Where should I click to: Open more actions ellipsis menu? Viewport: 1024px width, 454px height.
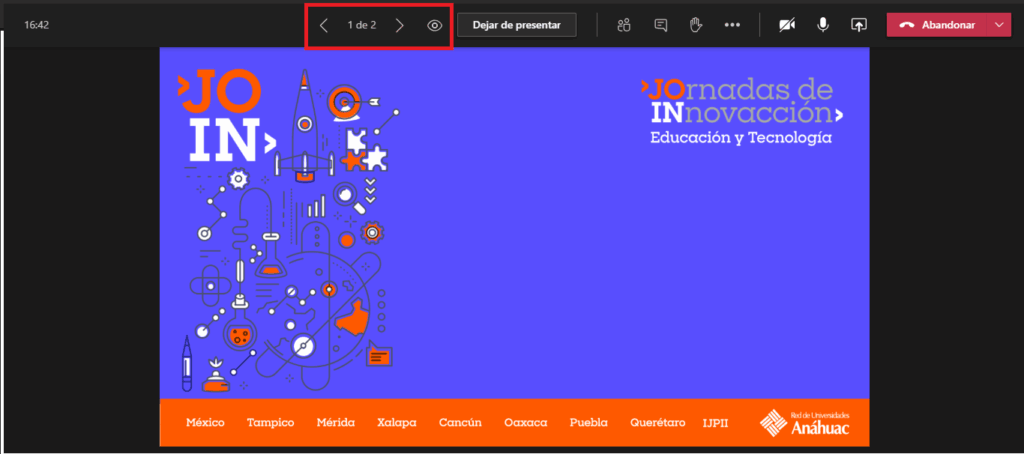pyautogui.click(x=732, y=25)
